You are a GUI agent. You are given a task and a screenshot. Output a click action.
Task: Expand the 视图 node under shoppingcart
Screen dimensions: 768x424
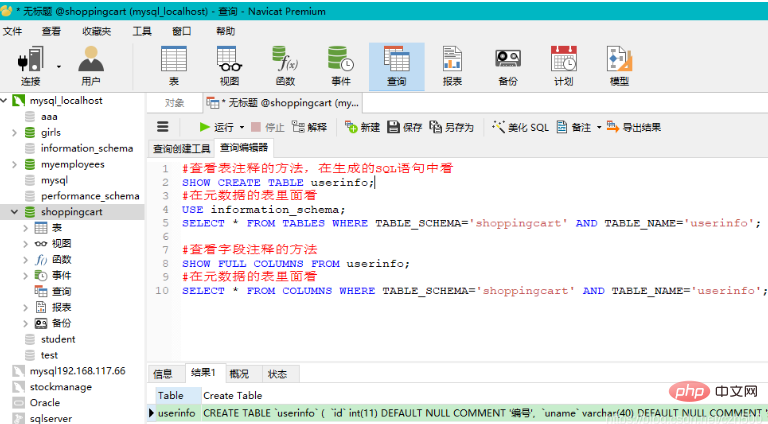(x=25, y=244)
